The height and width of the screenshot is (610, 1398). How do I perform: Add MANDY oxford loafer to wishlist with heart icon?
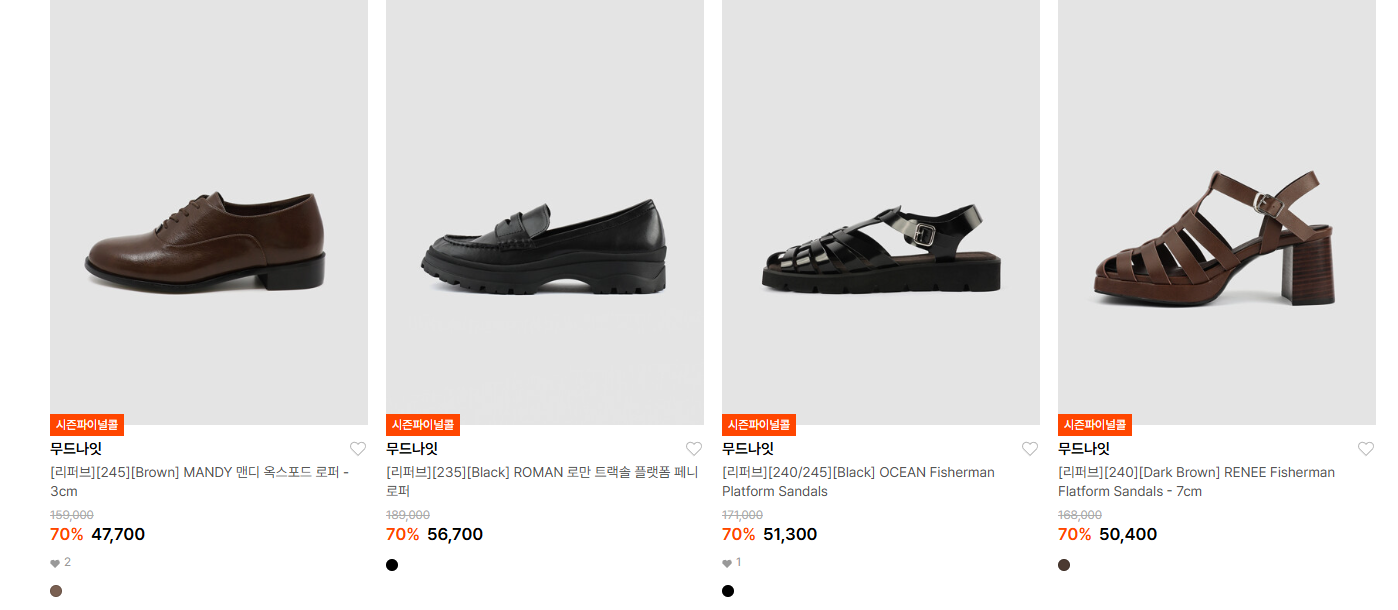click(358, 449)
